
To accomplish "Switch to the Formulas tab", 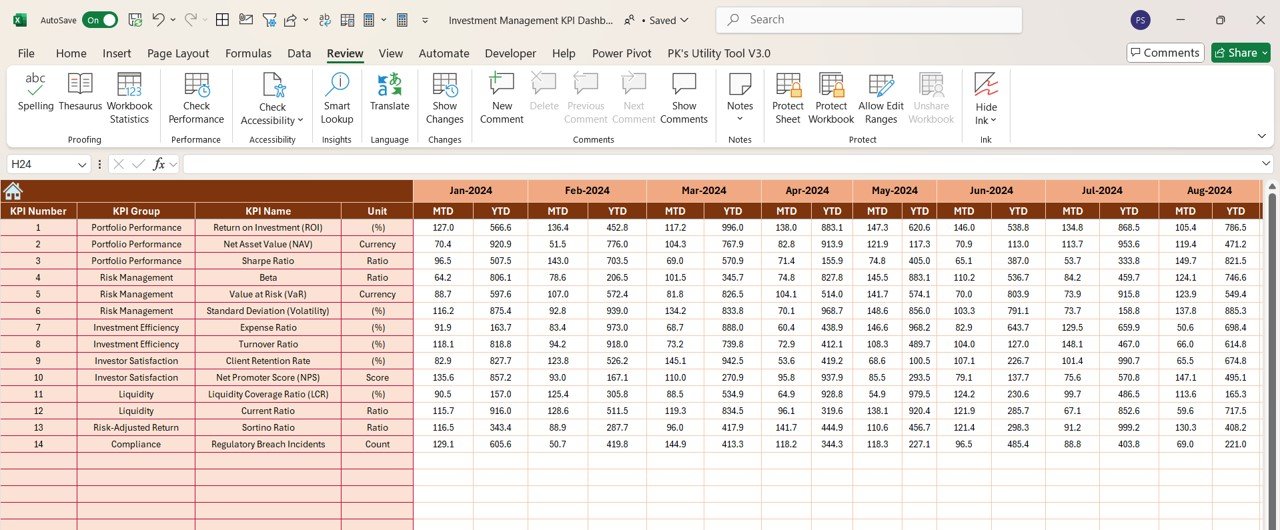I will point(248,53).
